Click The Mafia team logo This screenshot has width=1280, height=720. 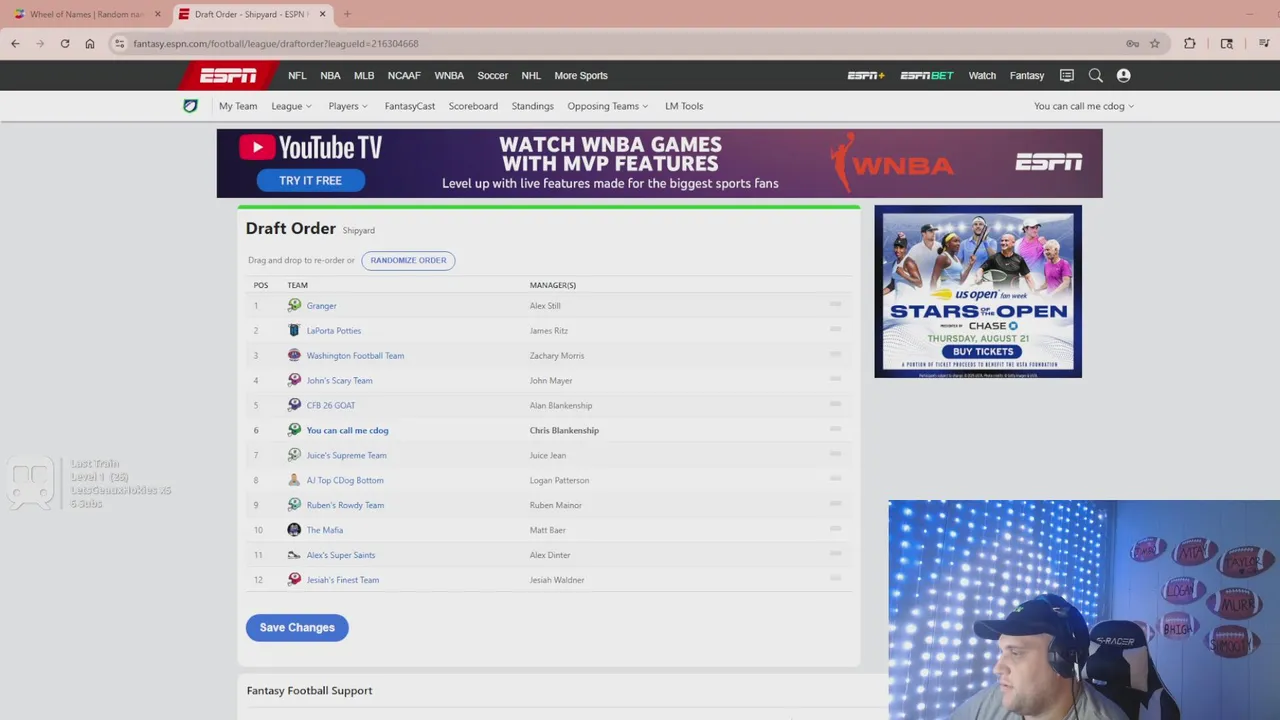(294, 530)
